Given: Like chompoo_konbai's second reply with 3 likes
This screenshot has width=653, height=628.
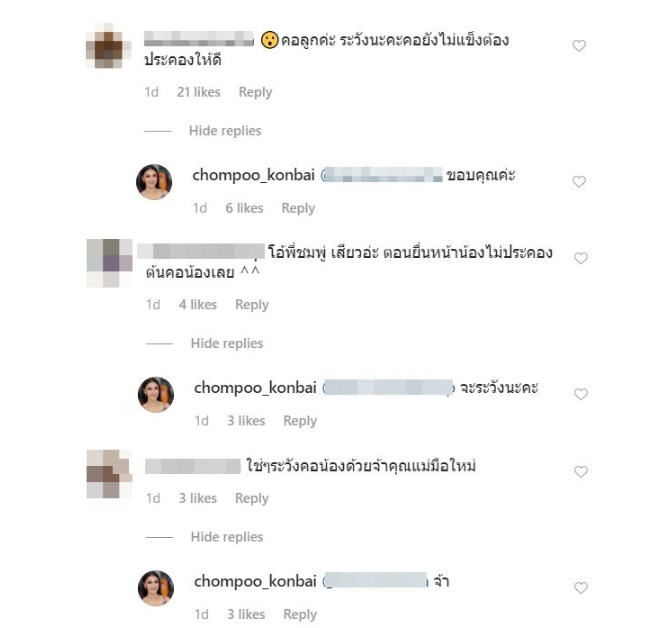Looking at the screenshot, I should [581, 394].
